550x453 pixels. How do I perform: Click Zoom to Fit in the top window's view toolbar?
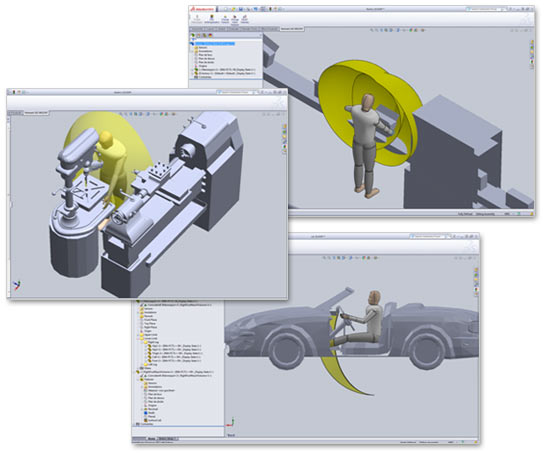[371, 30]
